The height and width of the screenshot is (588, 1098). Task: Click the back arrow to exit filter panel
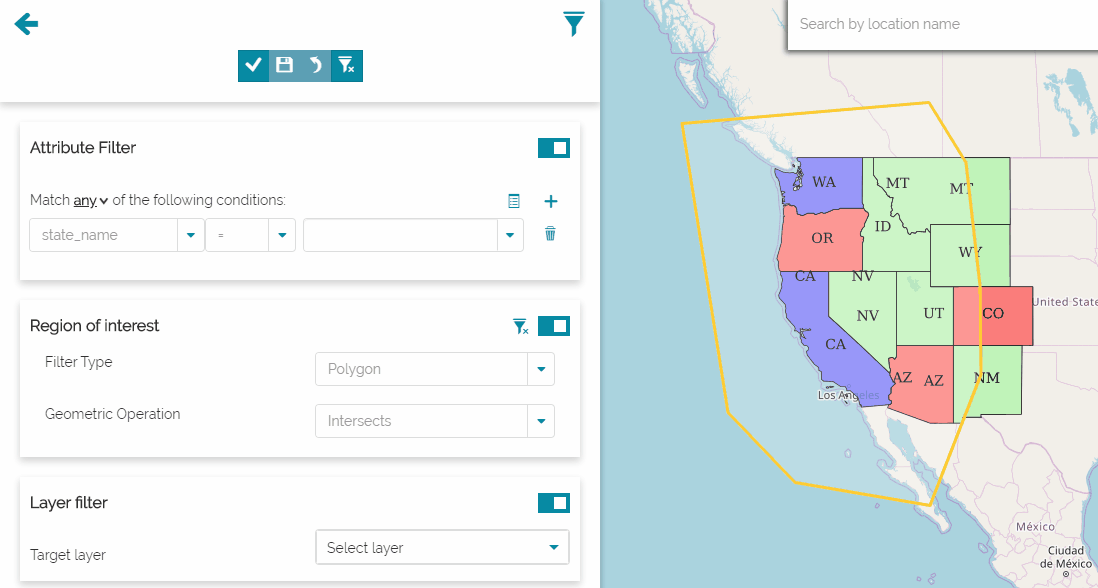tap(26, 23)
